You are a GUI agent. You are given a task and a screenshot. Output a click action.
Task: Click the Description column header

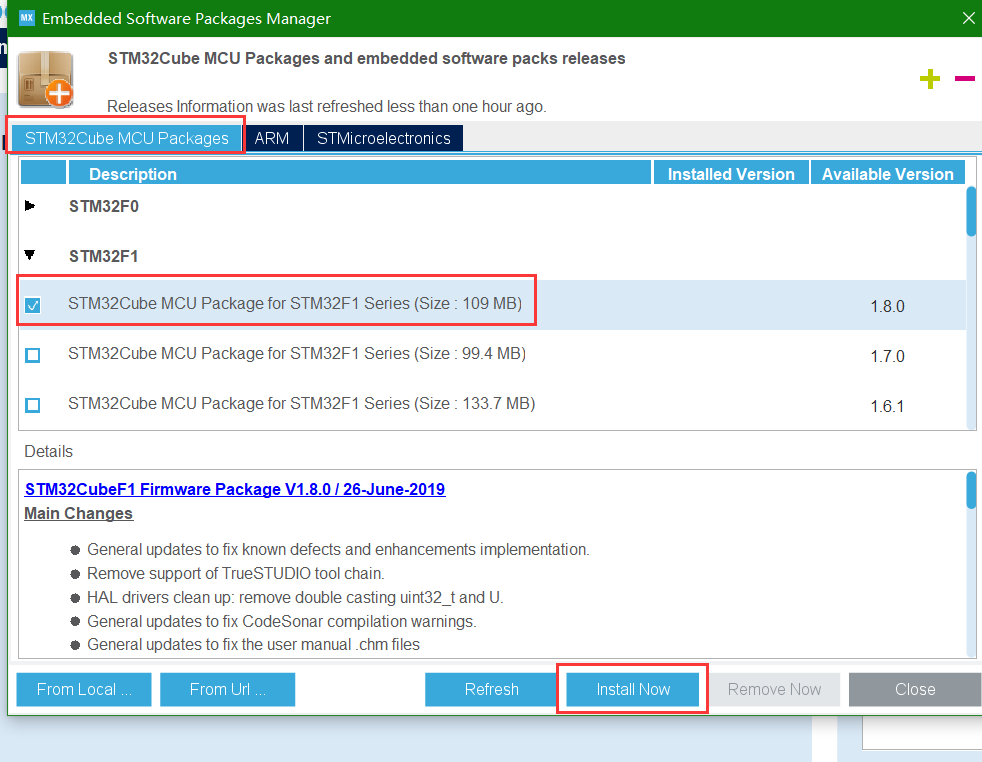(359, 173)
